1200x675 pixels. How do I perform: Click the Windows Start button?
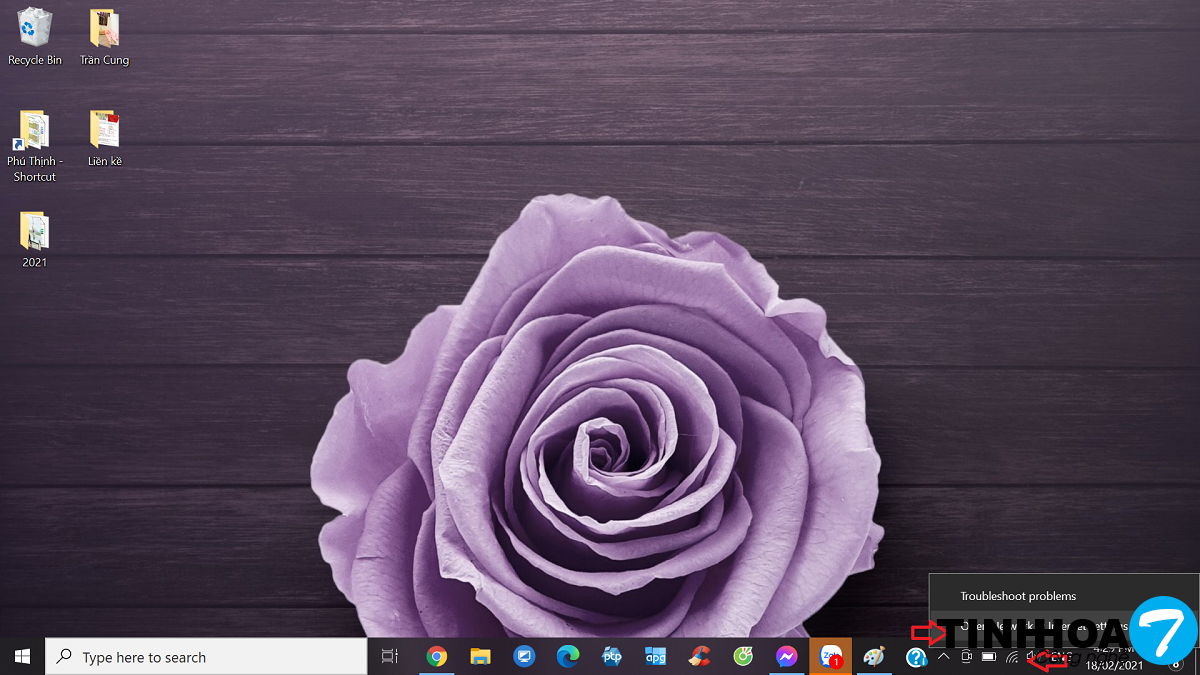click(22, 657)
